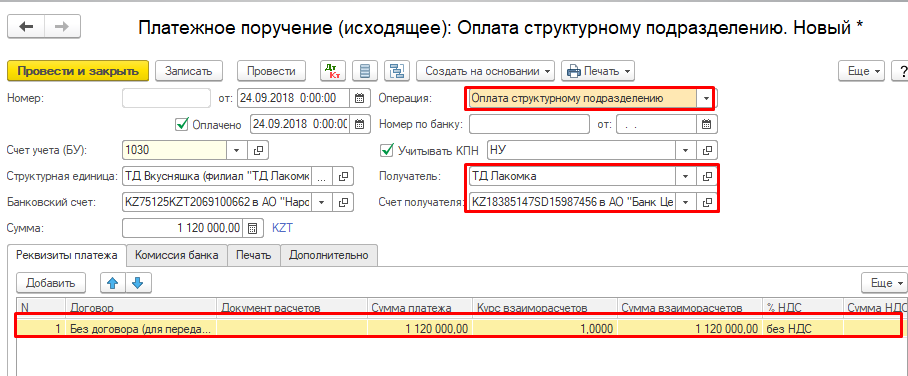
Task: Expand the Счет получателя dropdown
Action: (686, 202)
